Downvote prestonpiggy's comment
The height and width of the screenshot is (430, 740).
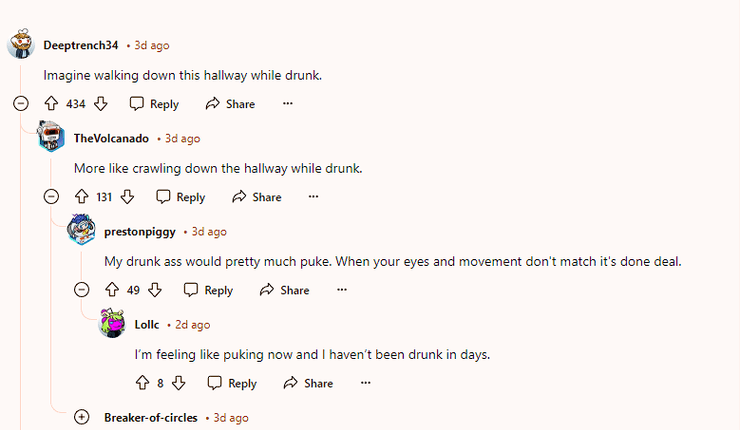pyautogui.click(x=155, y=290)
